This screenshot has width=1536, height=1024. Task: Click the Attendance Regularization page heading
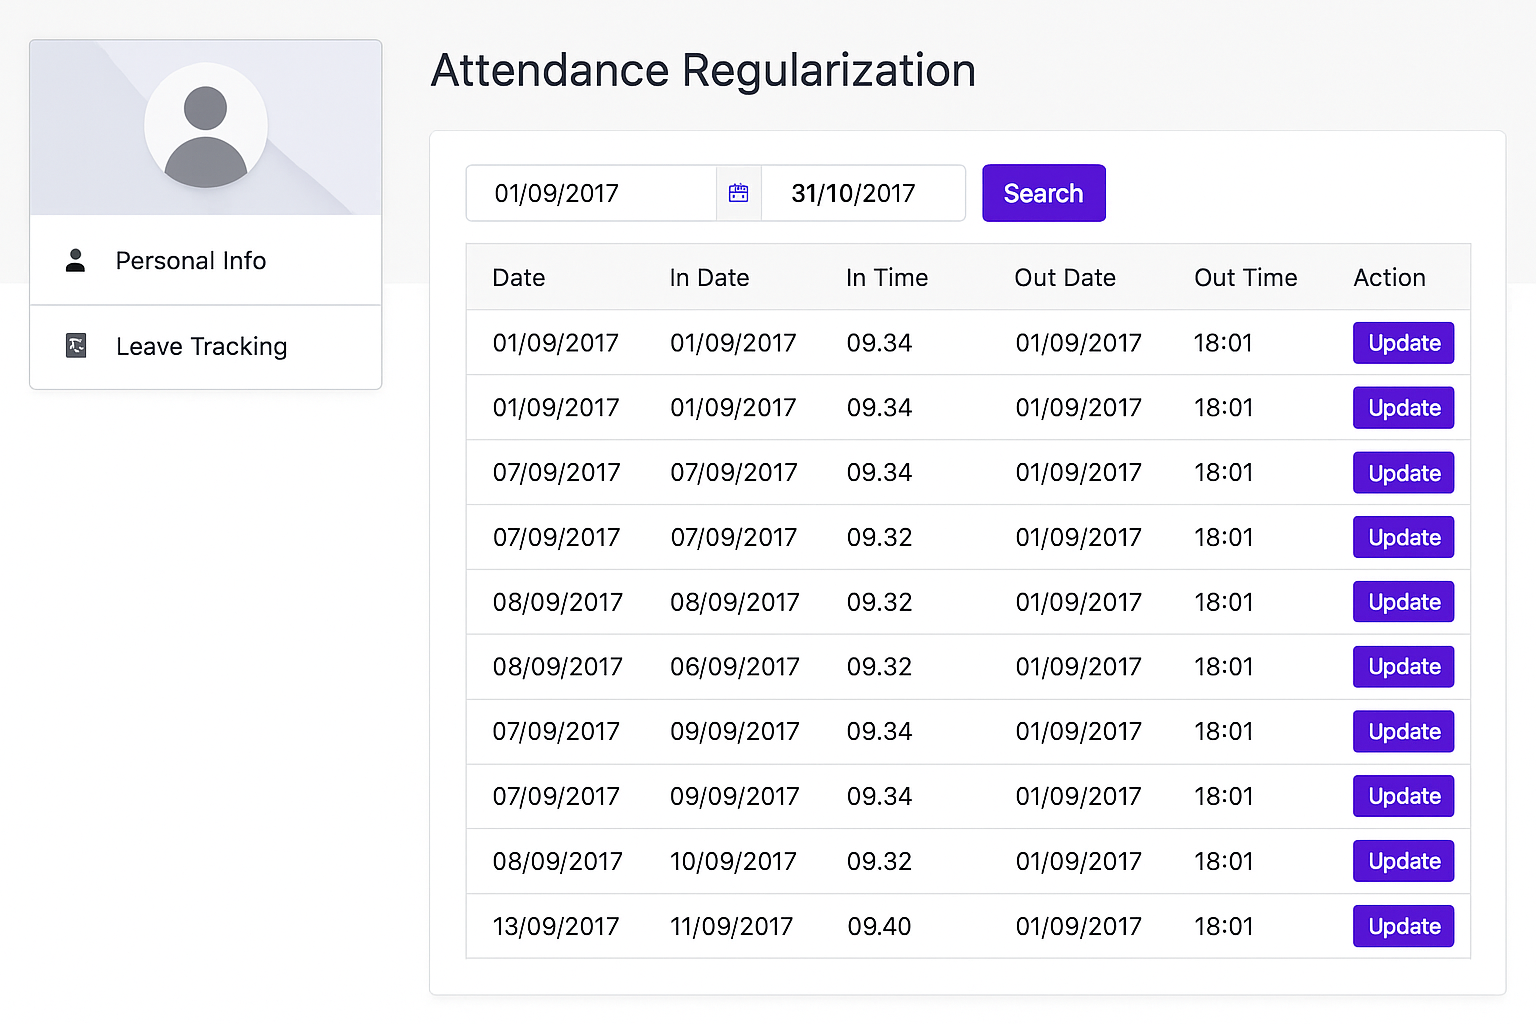[703, 71]
